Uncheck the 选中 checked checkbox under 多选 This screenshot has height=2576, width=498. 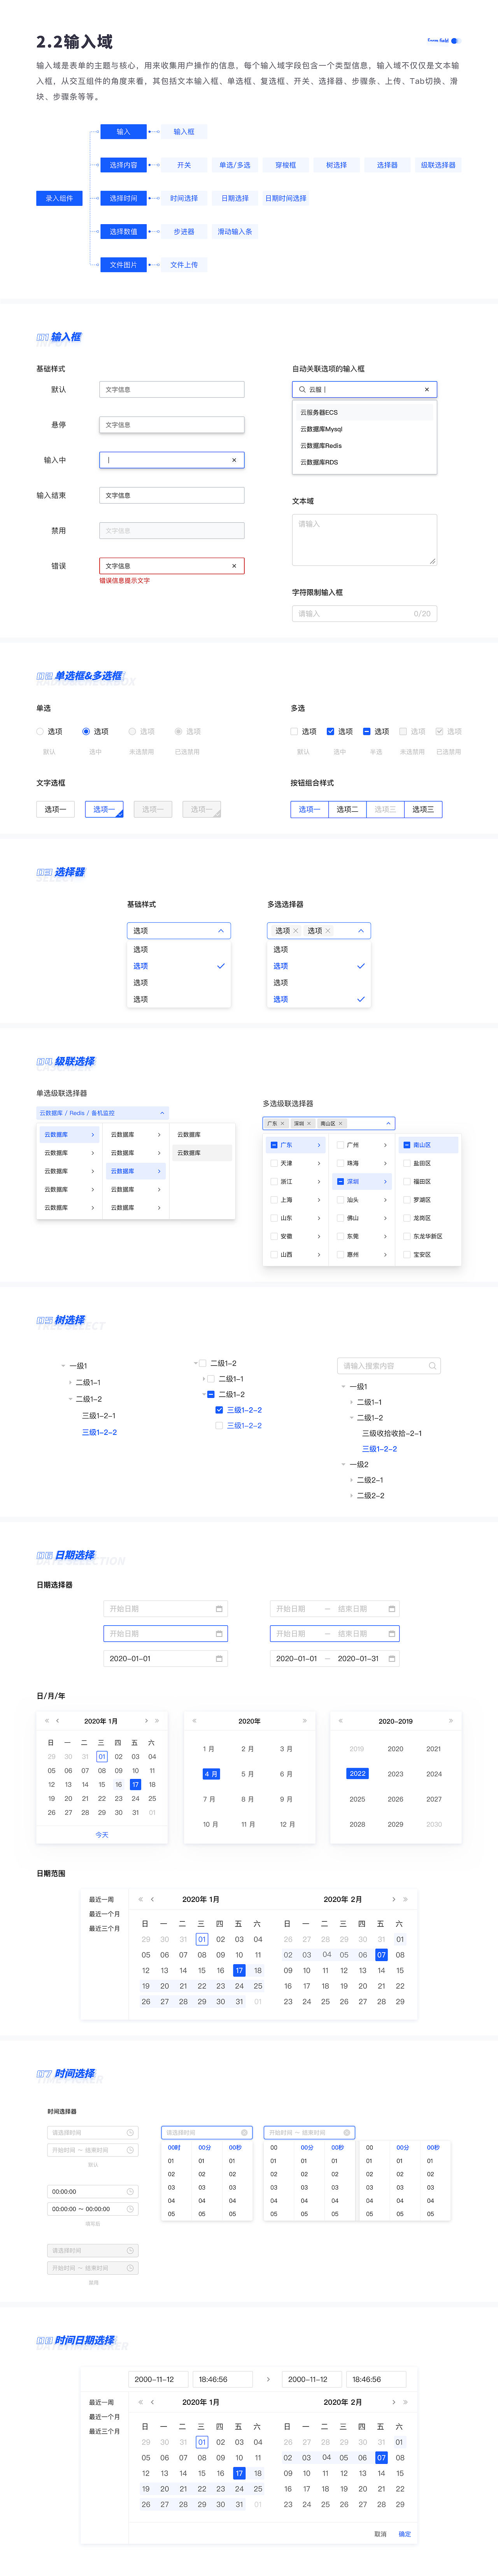330,731
